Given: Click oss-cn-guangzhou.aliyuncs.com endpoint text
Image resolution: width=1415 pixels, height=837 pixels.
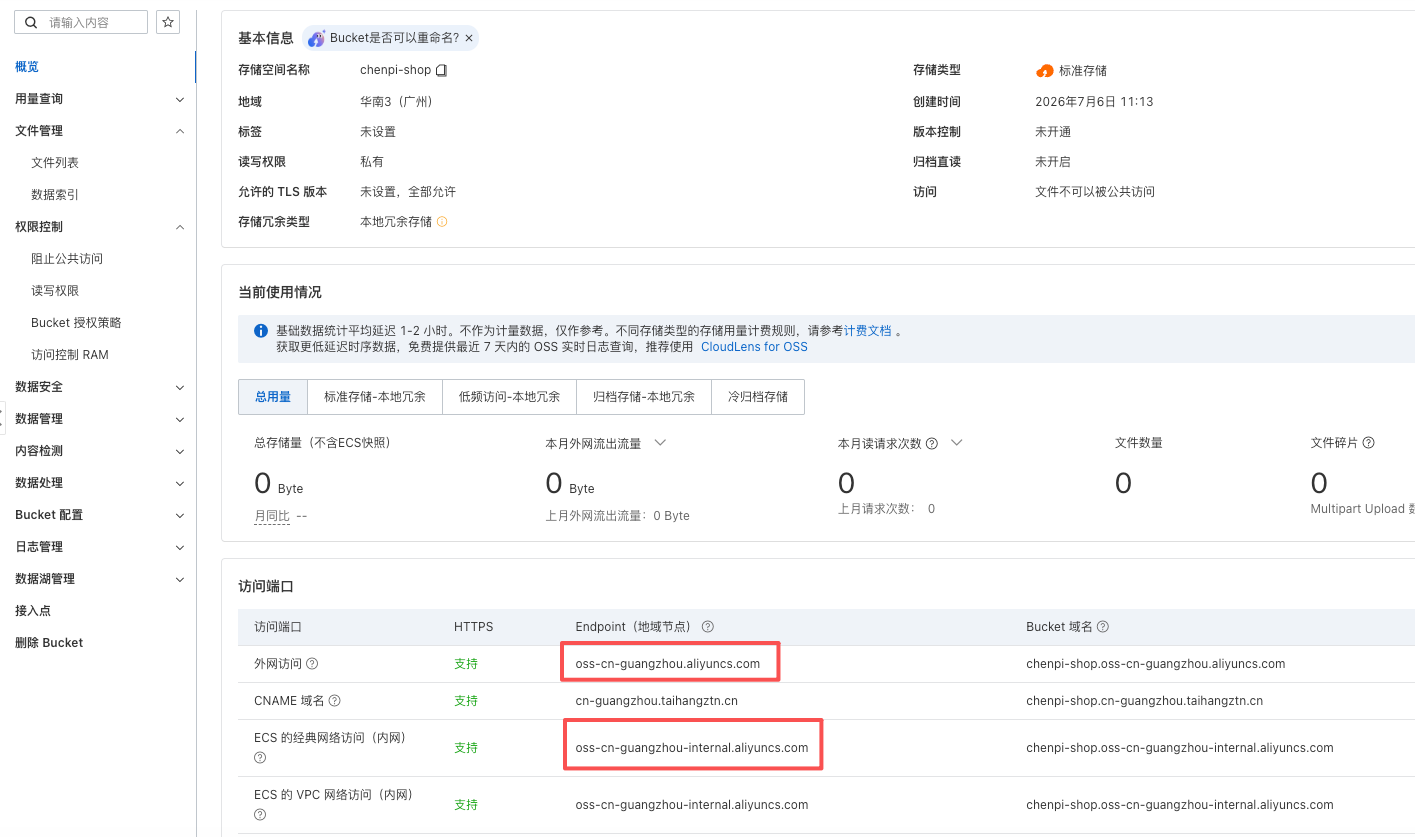Looking at the screenshot, I should (x=668, y=664).
